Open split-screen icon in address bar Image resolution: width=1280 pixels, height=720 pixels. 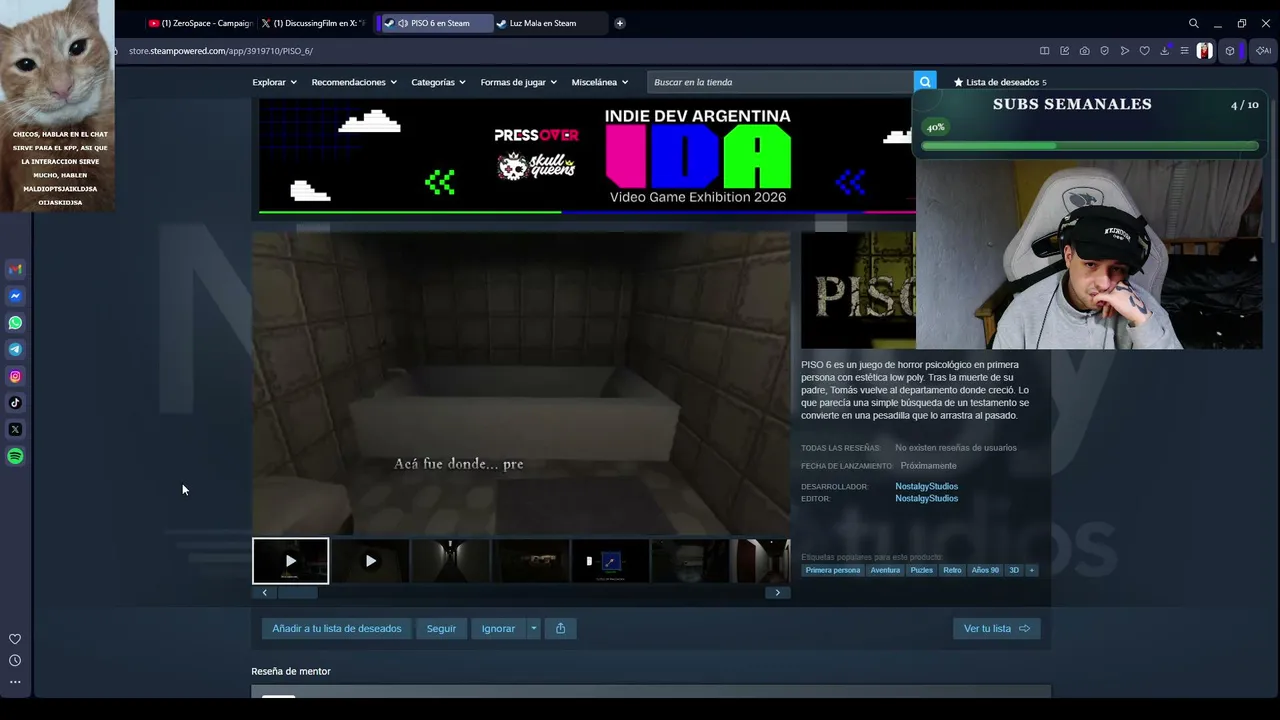point(1044,51)
